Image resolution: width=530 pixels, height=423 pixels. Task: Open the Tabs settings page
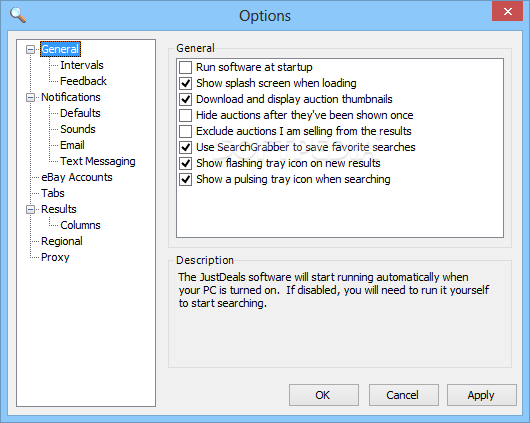(x=53, y=193)
